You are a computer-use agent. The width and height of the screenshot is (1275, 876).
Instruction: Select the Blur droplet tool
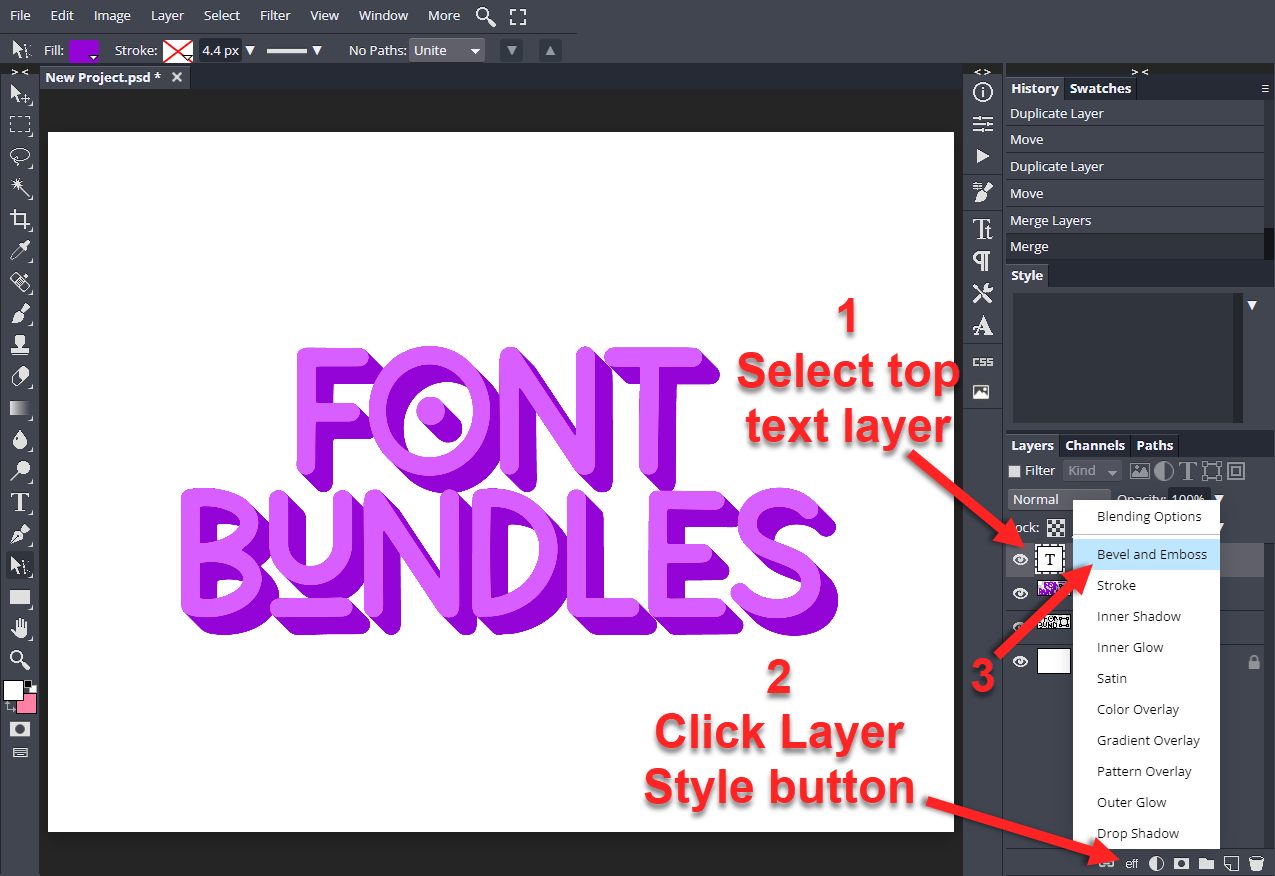pos(20,440)
